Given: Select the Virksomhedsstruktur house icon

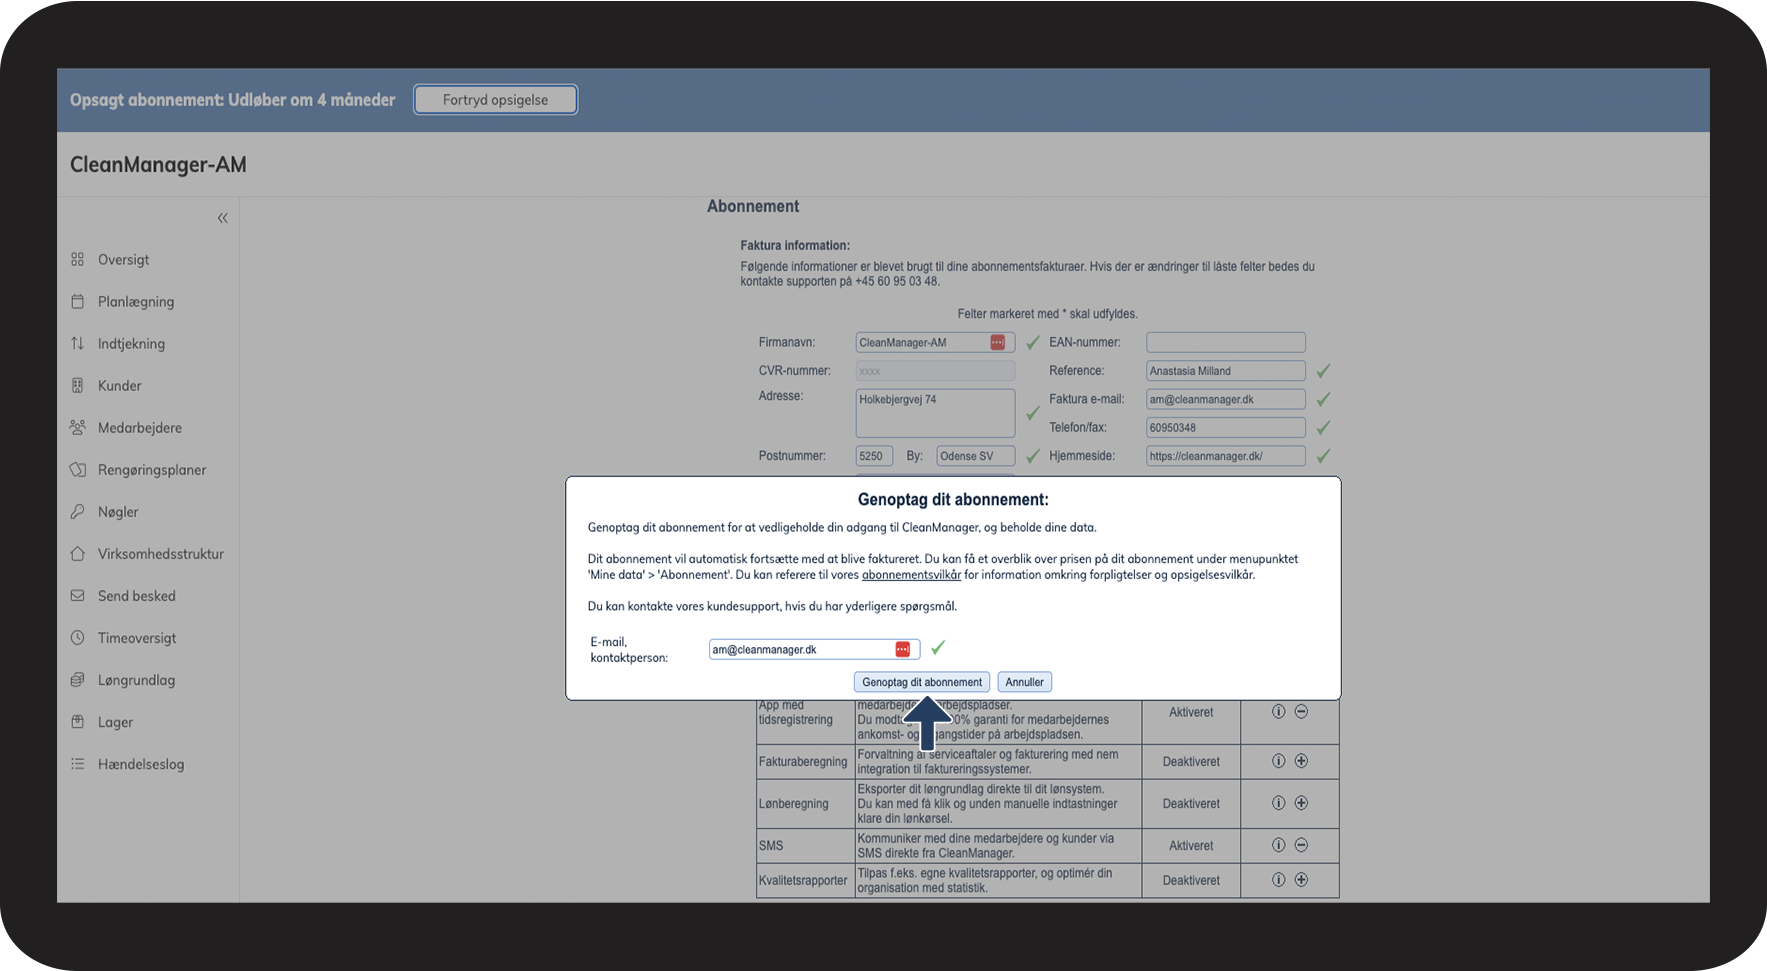Looking at the screenshot, I should click(x=77, y=553).
